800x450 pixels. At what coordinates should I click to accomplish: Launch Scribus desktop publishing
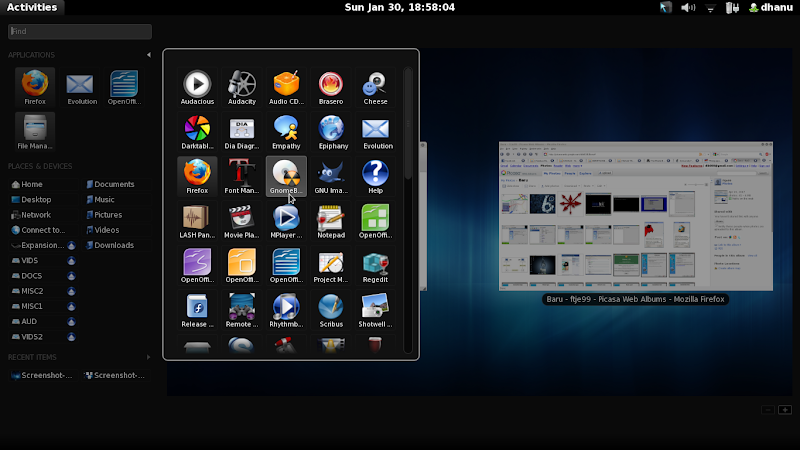pyautogui.click(x=331, y=310)
